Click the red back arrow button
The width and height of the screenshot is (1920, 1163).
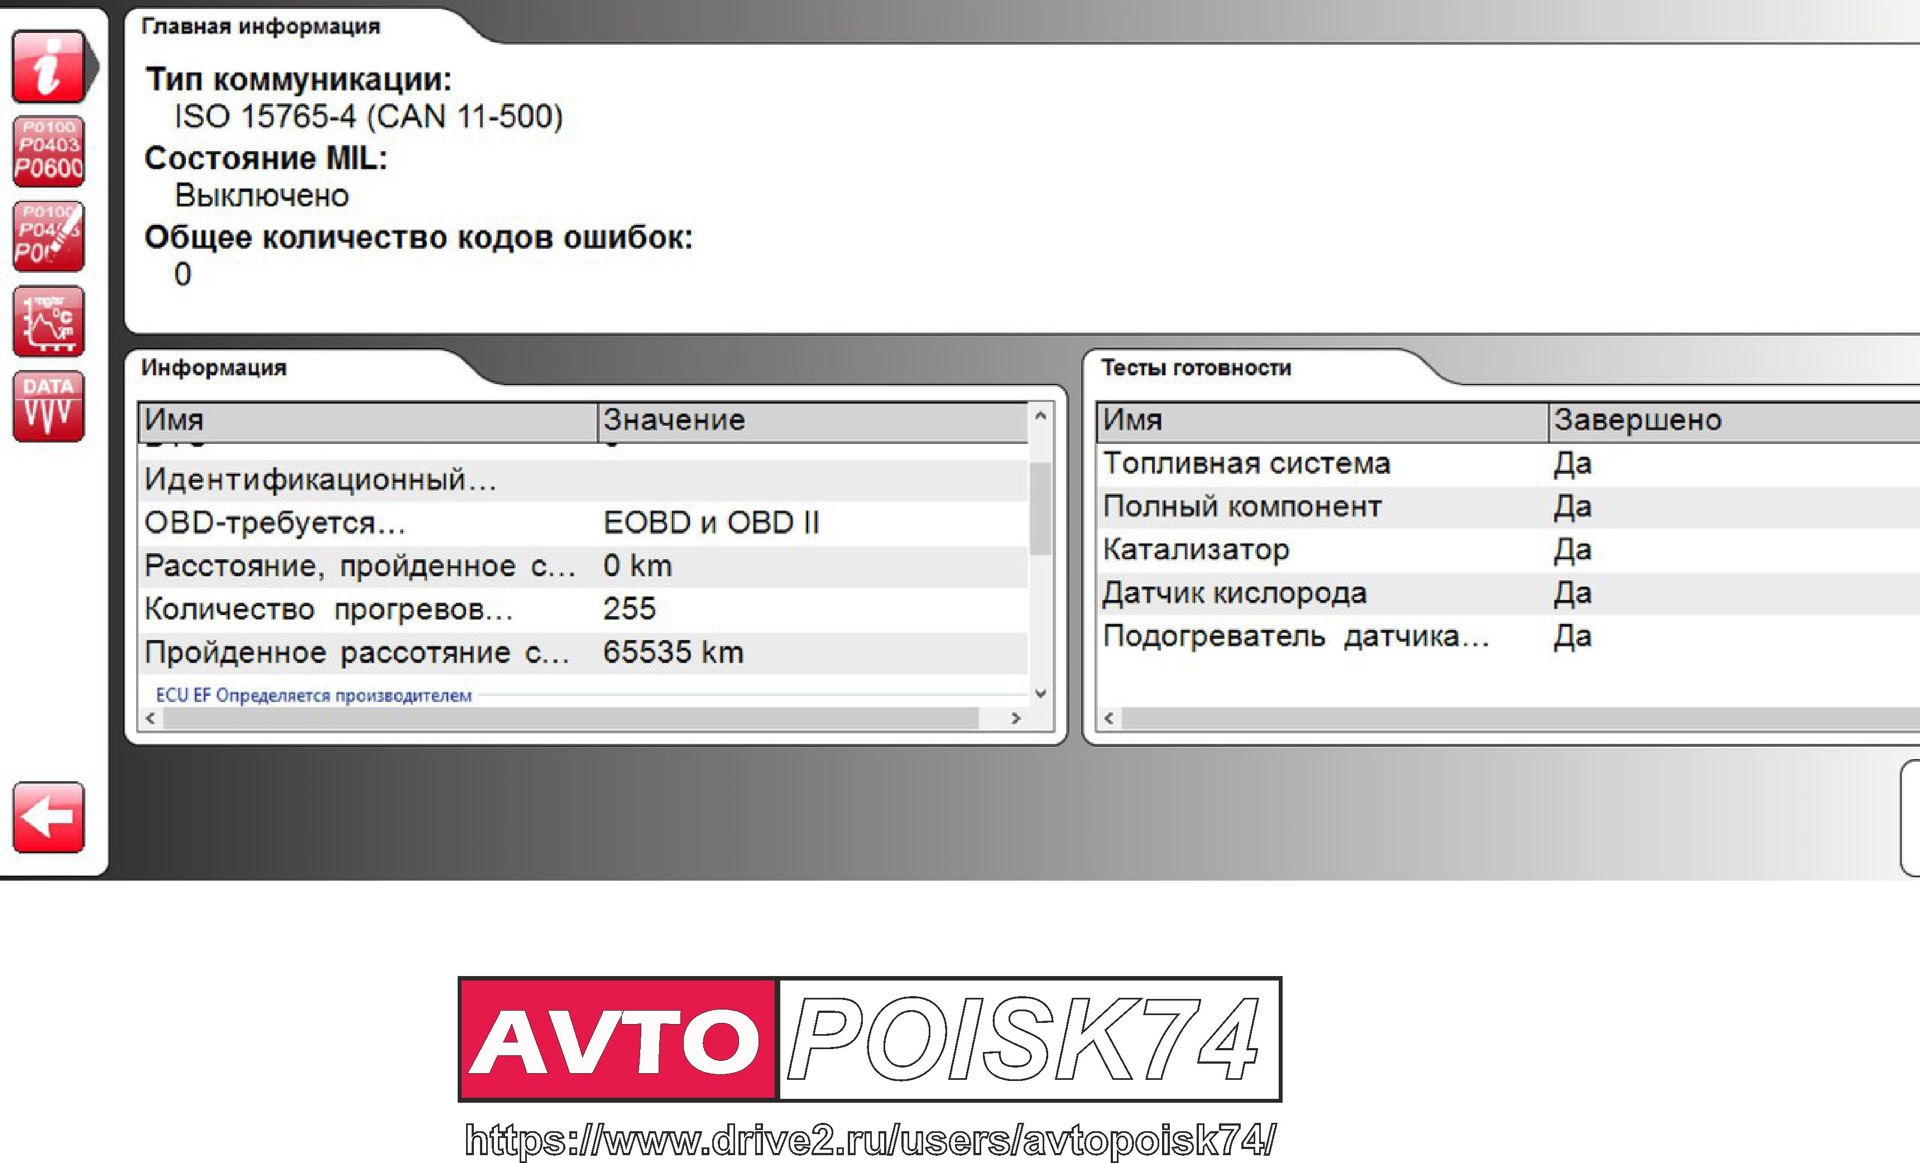pyautogui.click(x=47, y=817)
